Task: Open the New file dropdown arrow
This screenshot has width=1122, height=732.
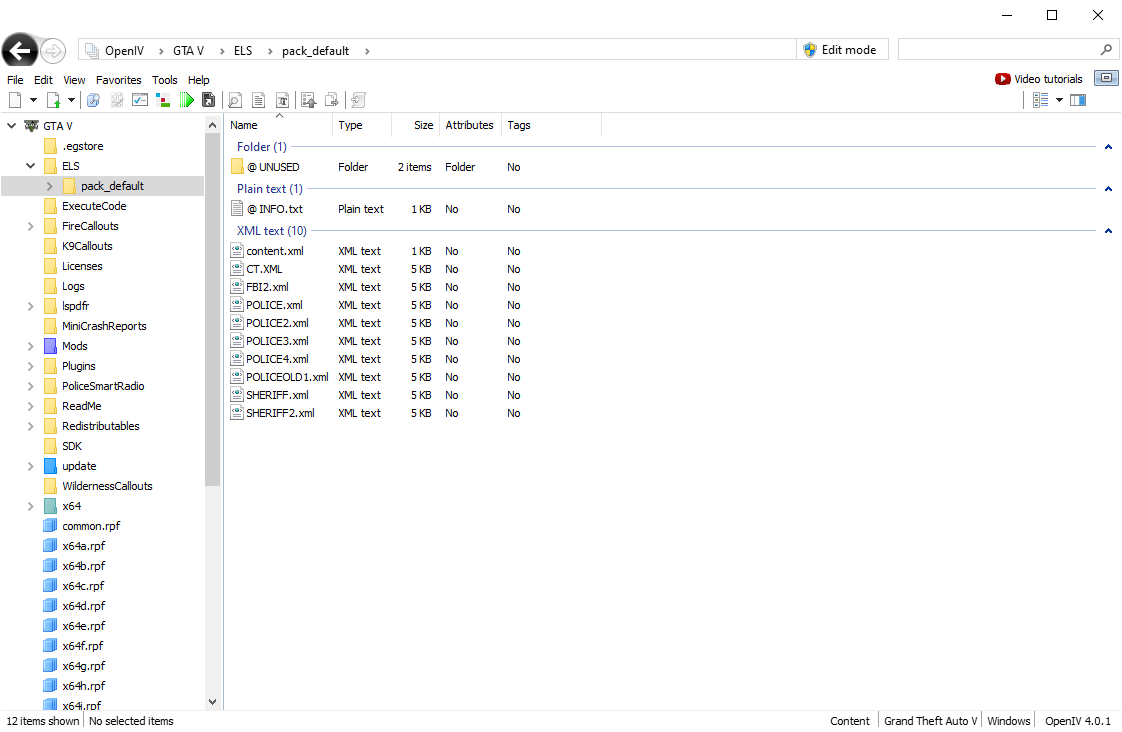Action: pyautogui.click(x=33, y=100)
